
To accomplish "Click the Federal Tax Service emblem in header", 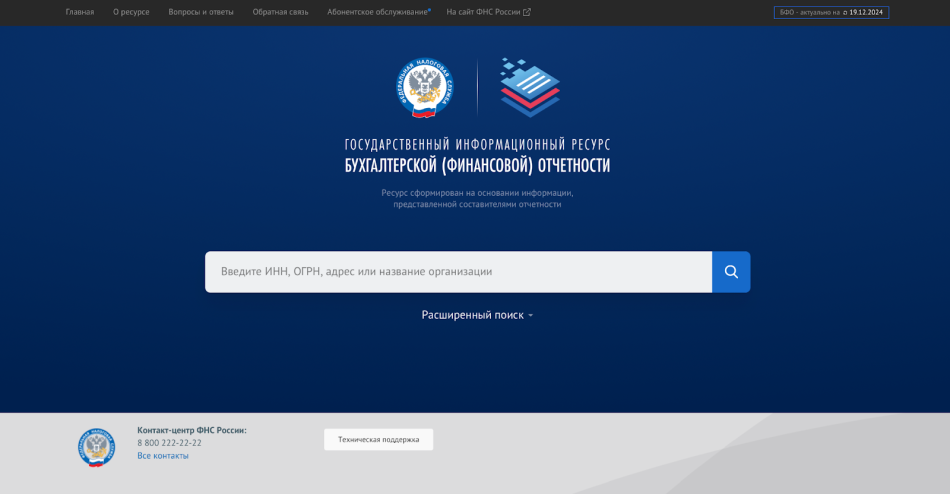I will 427,88.
